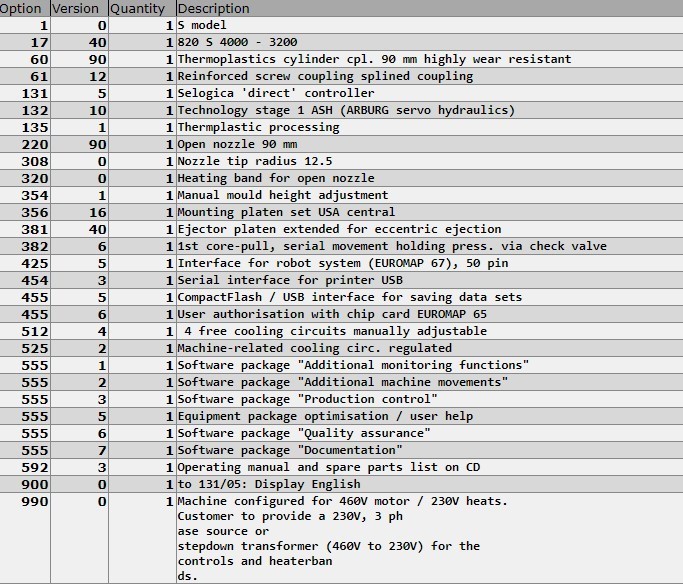Click the Version column header

79,8
